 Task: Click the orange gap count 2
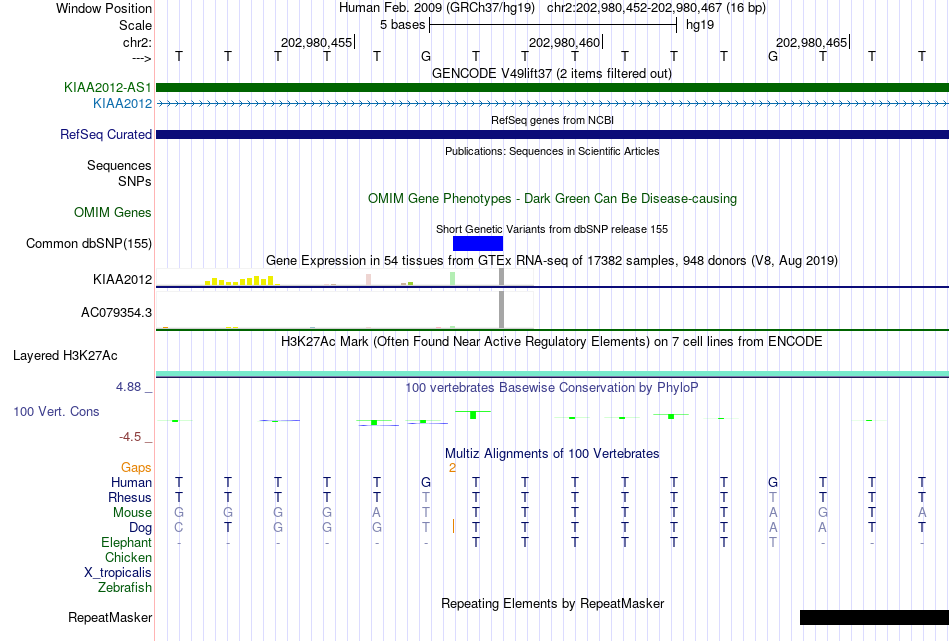pos(452,468)
